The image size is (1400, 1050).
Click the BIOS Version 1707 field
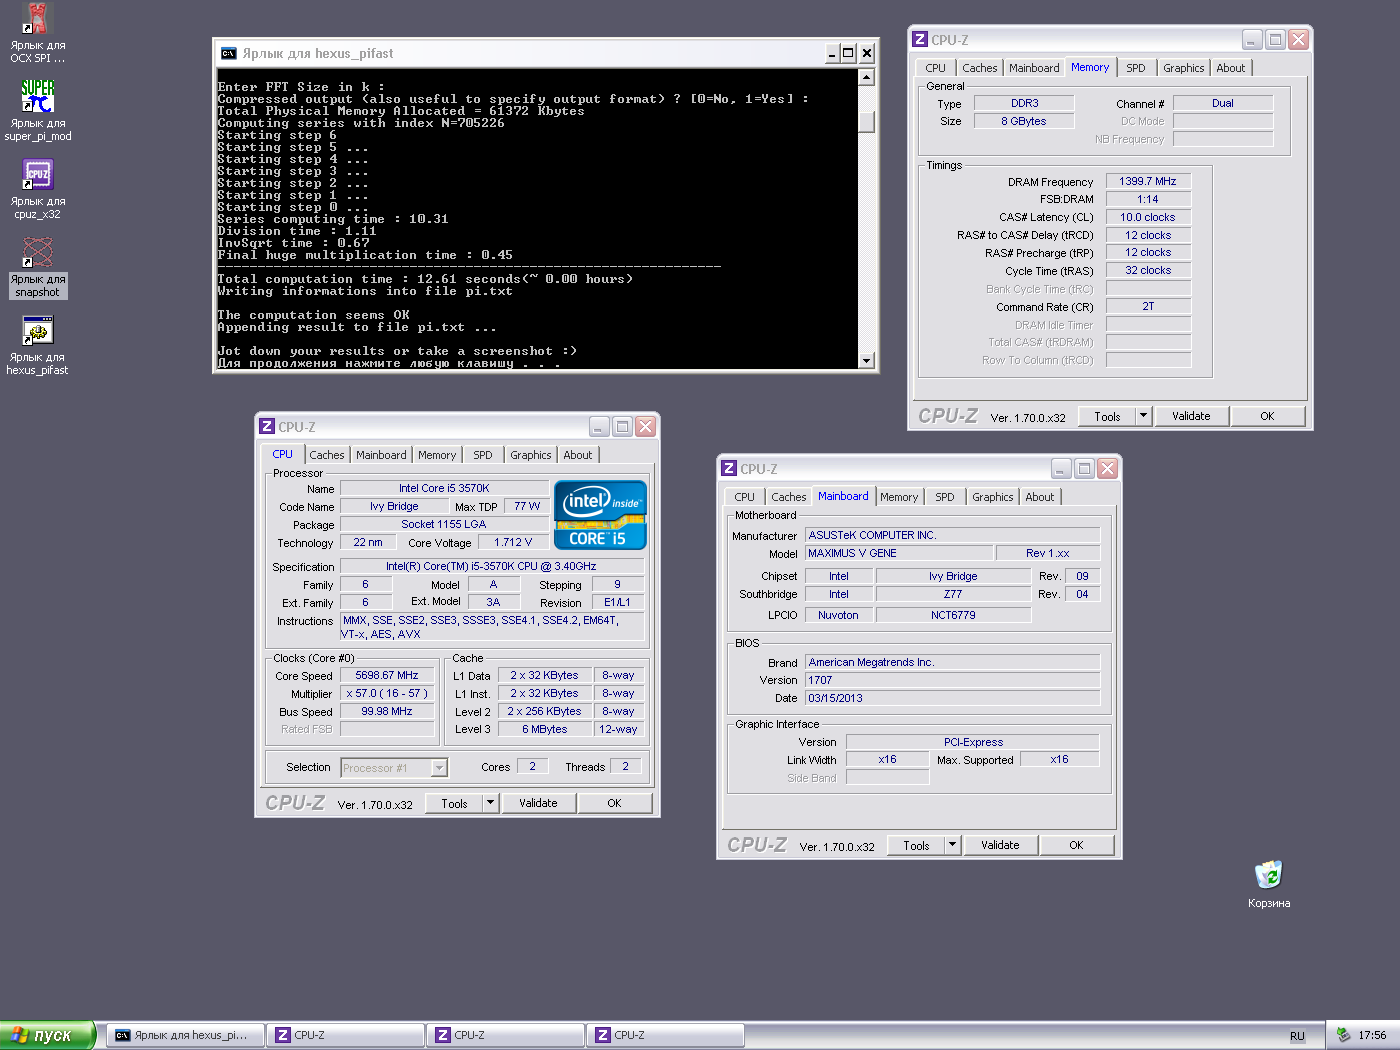pos(953,680)
